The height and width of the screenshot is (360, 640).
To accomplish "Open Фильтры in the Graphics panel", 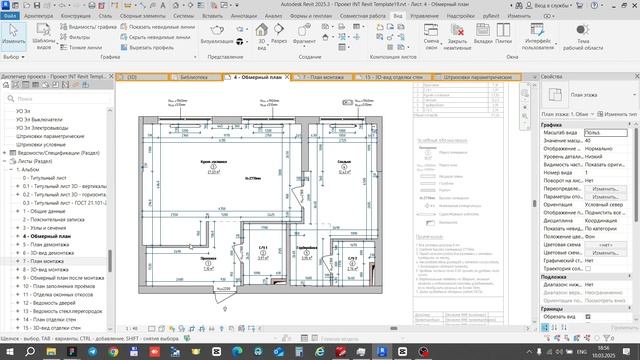I will click(75, 37).
